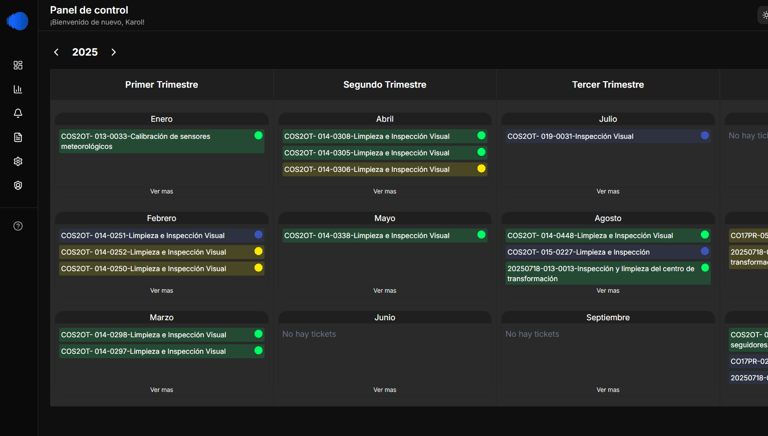Open ticket COS2OT- 014-0252 in Febrero
Viewport: 768px width, 436px height.
click(162, 252)
